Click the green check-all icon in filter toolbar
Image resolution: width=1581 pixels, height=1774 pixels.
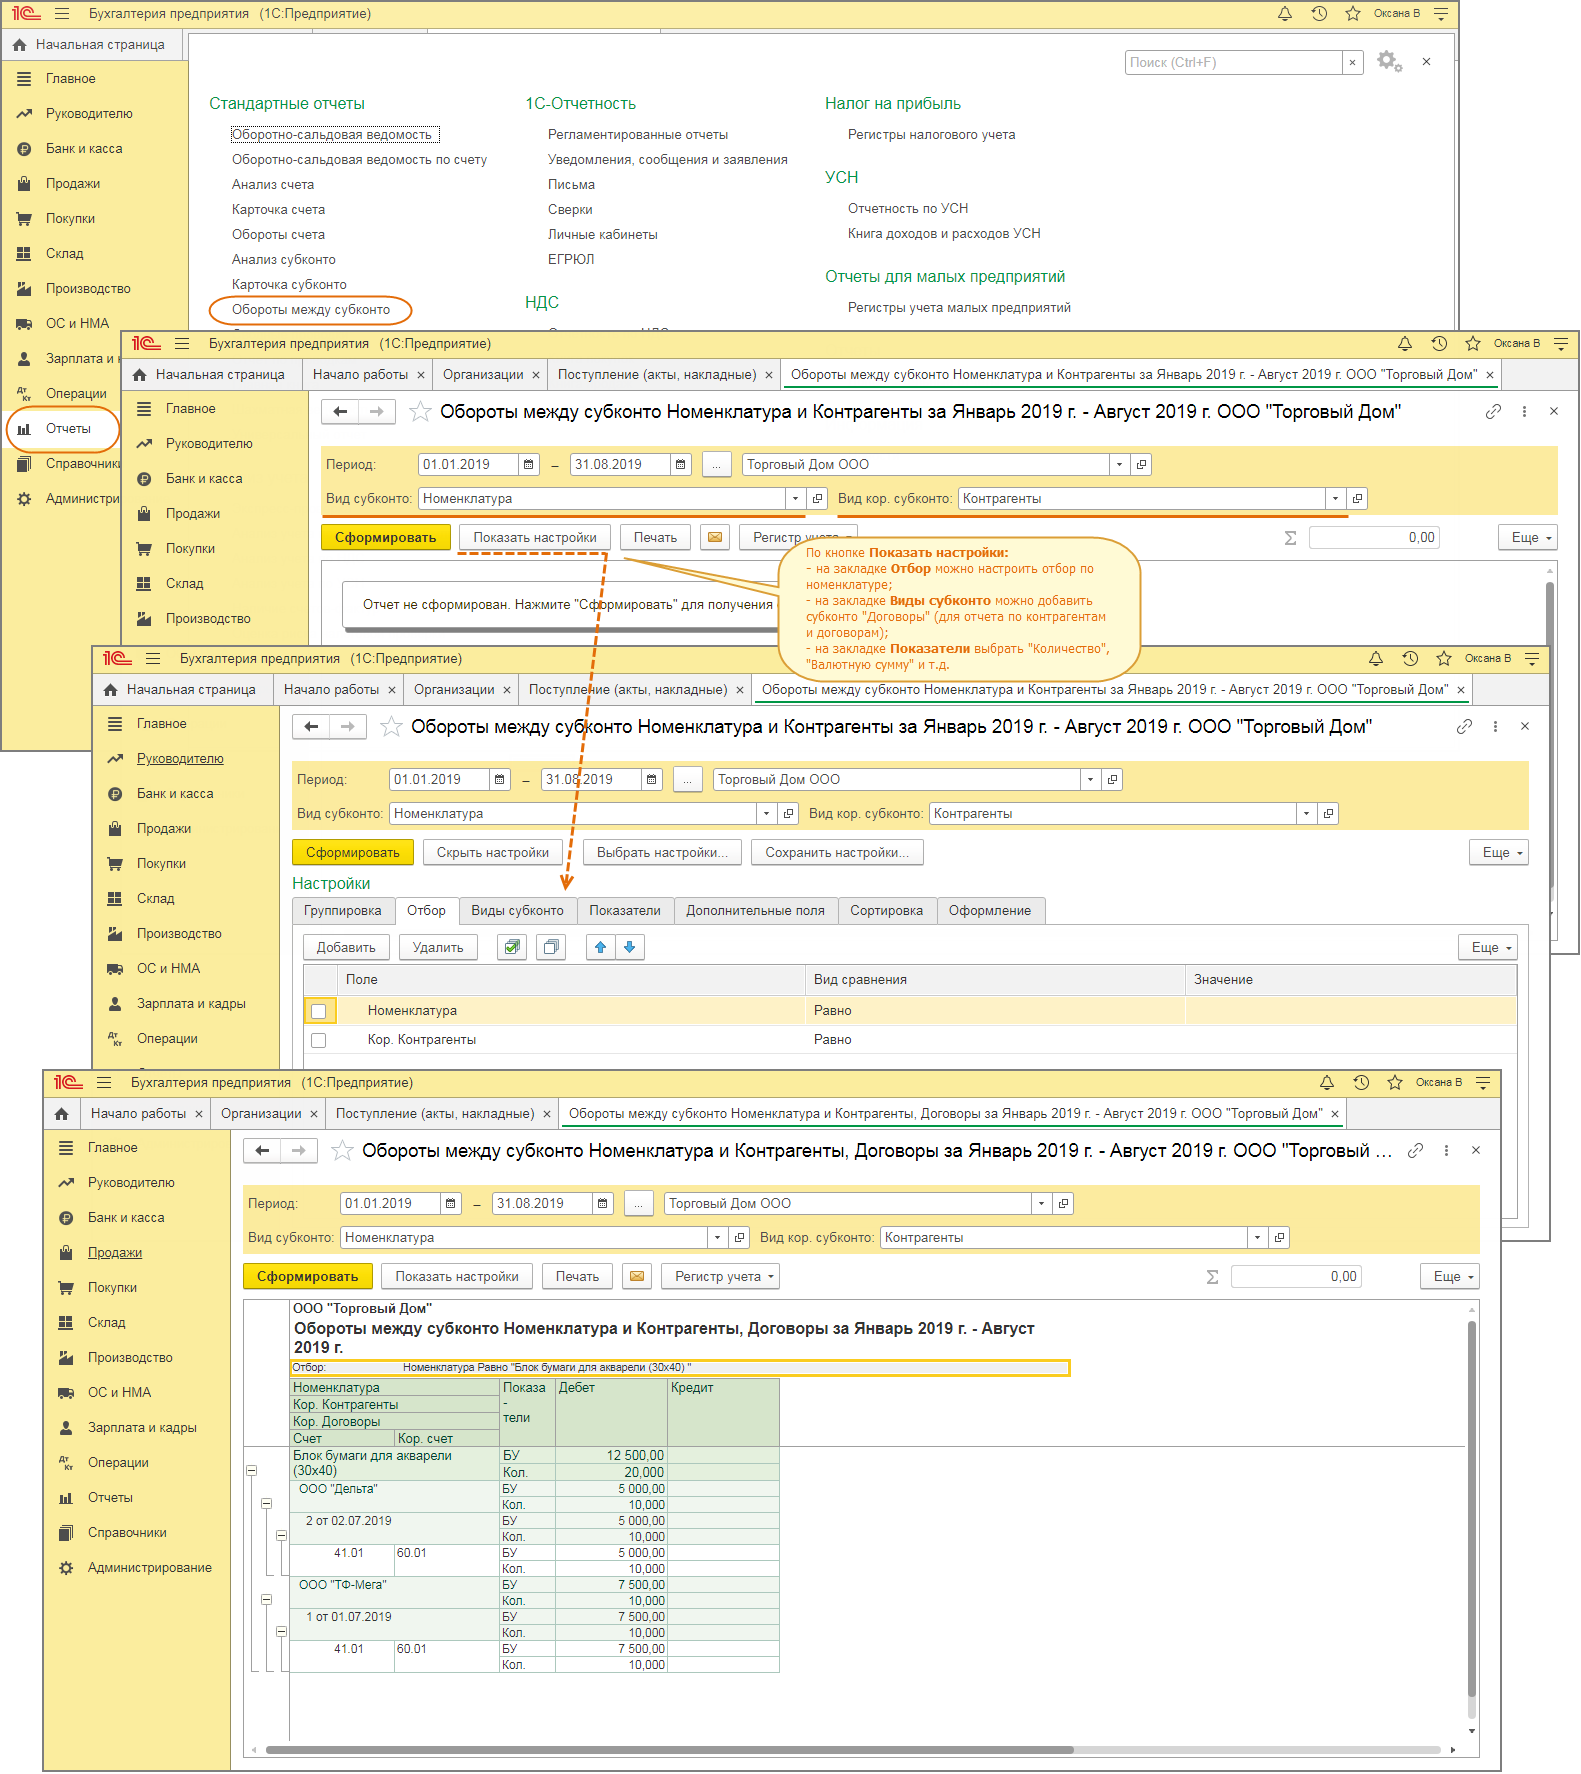pyautogui.click(x=512, y=947)
